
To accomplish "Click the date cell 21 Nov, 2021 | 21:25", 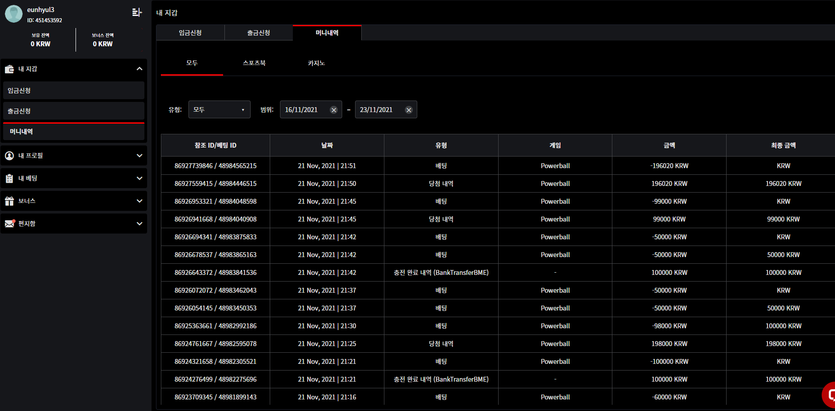I will [x=327, y=344].
